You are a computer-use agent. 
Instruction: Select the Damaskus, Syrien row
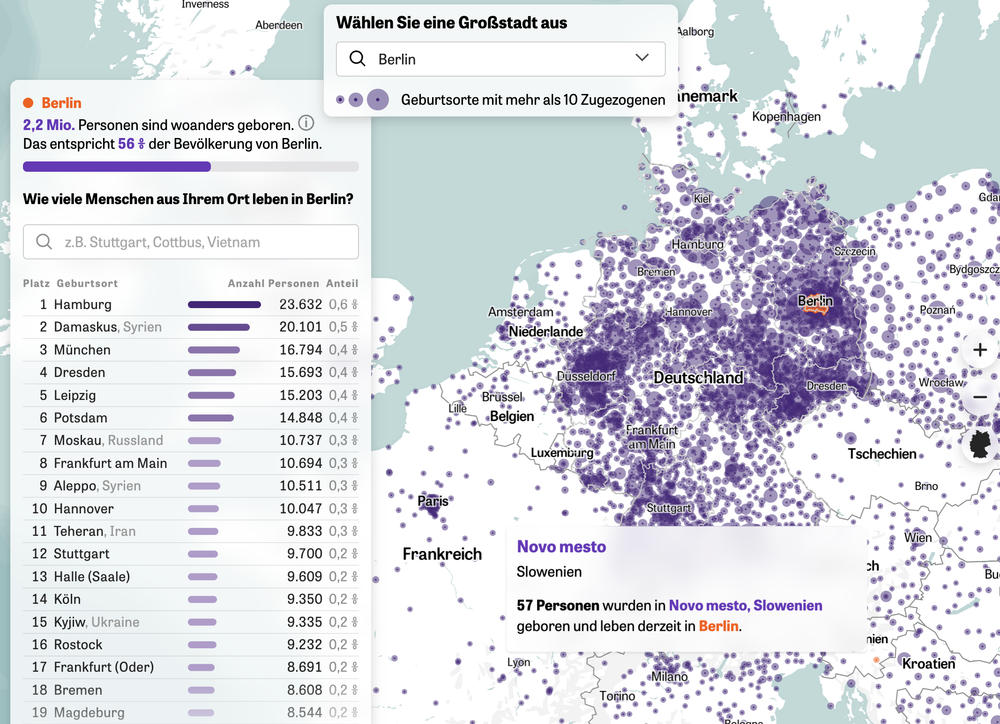click(190, 327)
